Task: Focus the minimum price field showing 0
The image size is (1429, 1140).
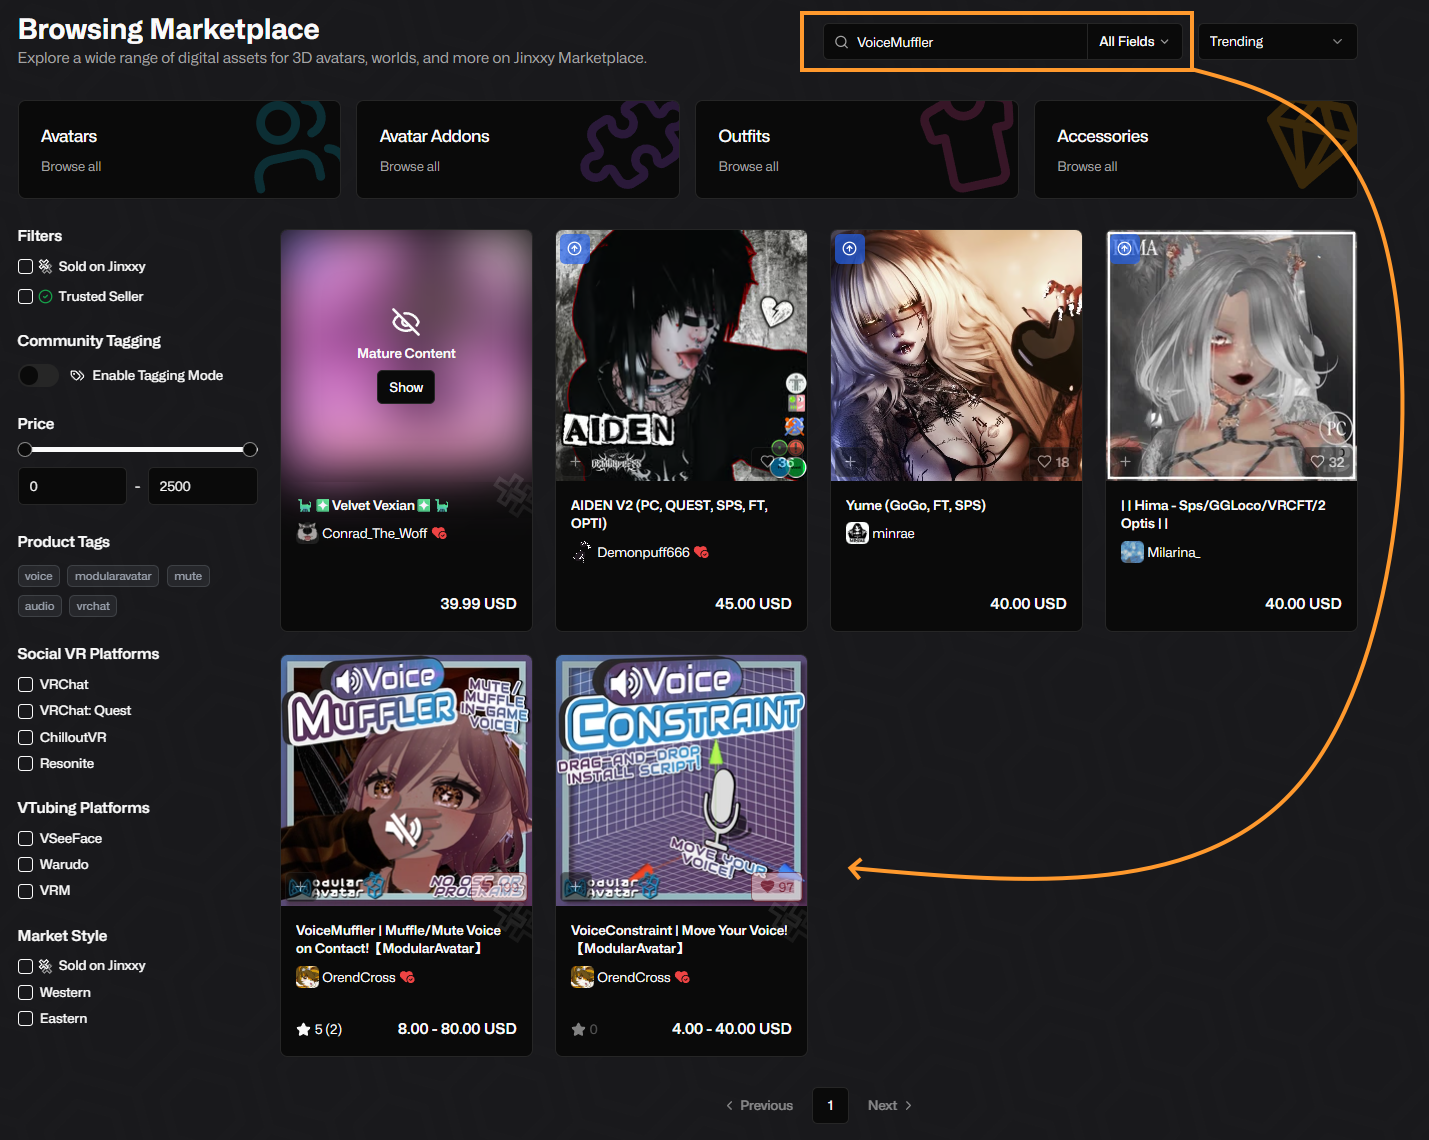Action: [x=73, y=486]
